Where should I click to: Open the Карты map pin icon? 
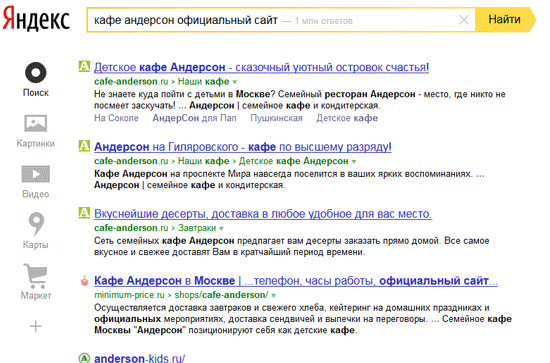click(36, 224)
